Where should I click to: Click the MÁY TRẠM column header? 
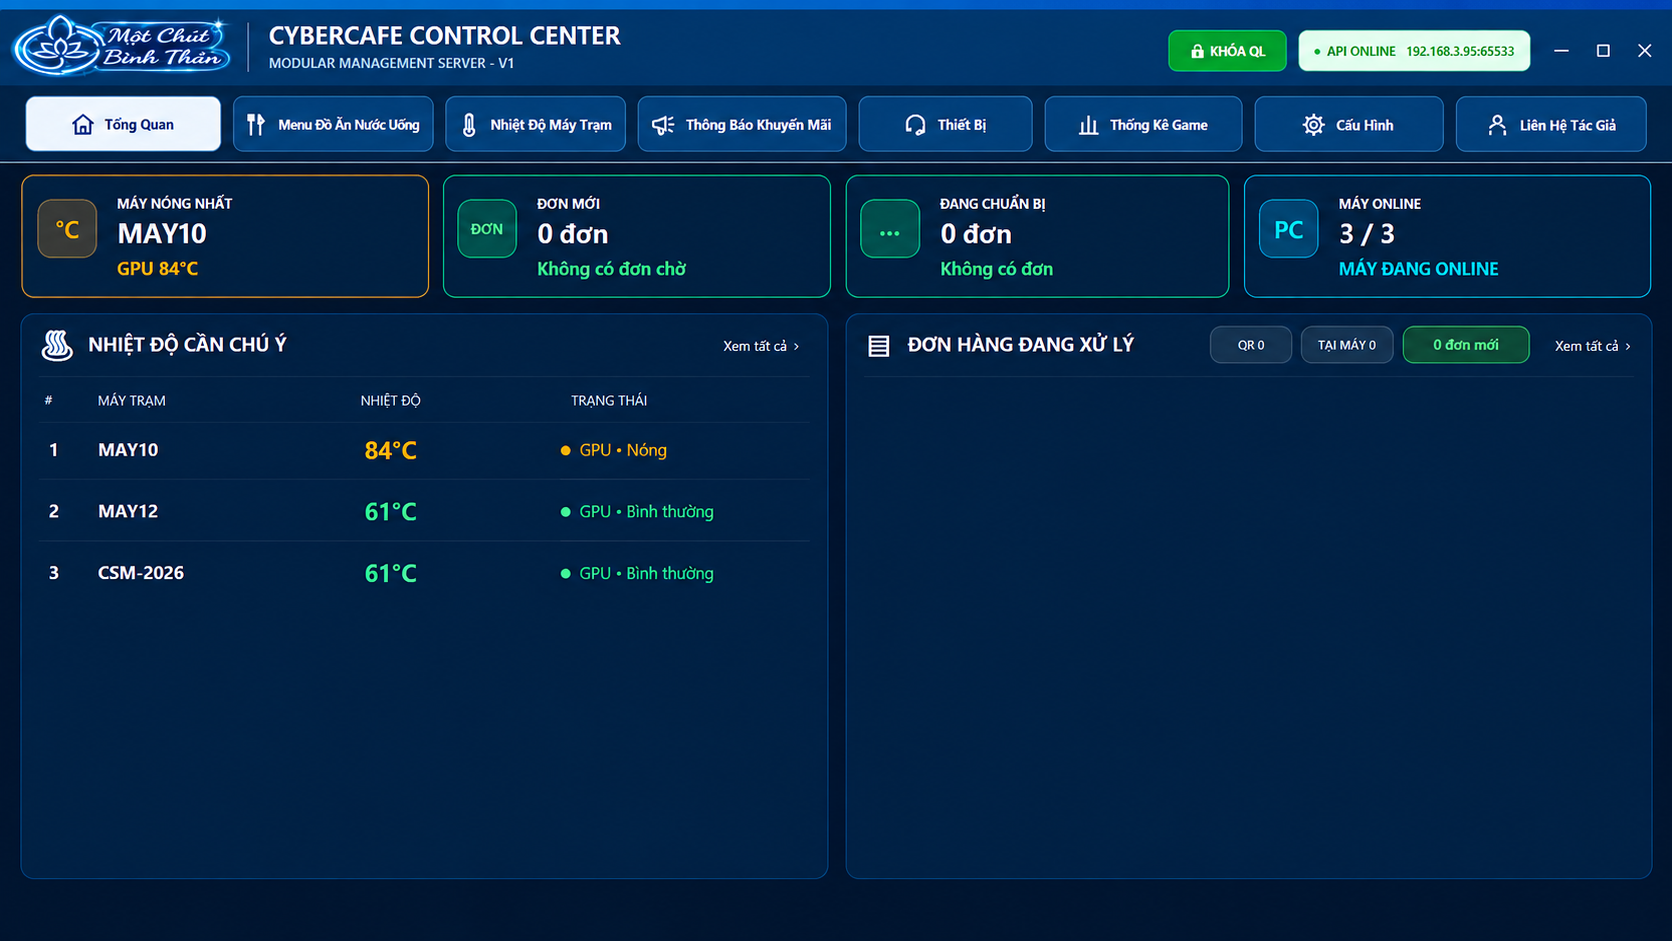click(131, 400)
